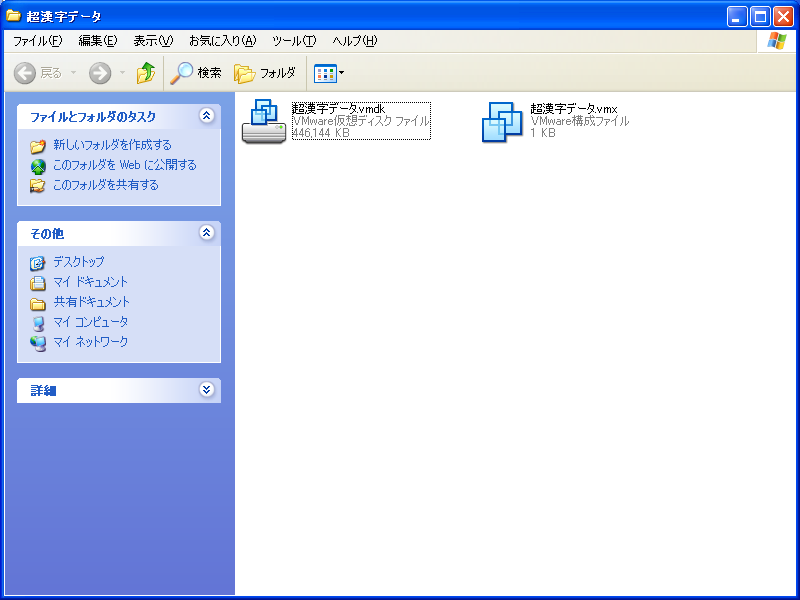This screenshot has height=600, width=800.
Task: Expand the 詳細 details panel
Action: tap(207, 390)
